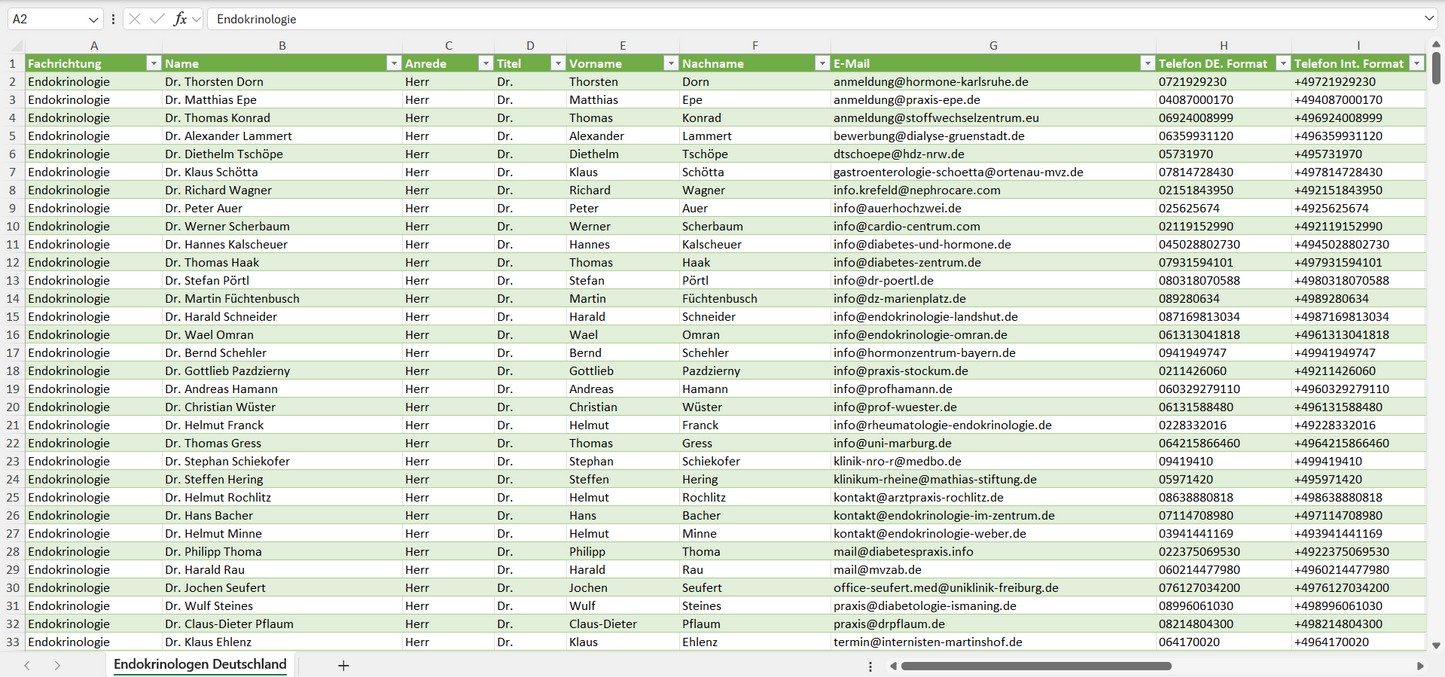Click the horizontal scrollbar right arrow
Viewport: 1445px width, 677px height.
pyautogui.click(x=1420, y=666)
